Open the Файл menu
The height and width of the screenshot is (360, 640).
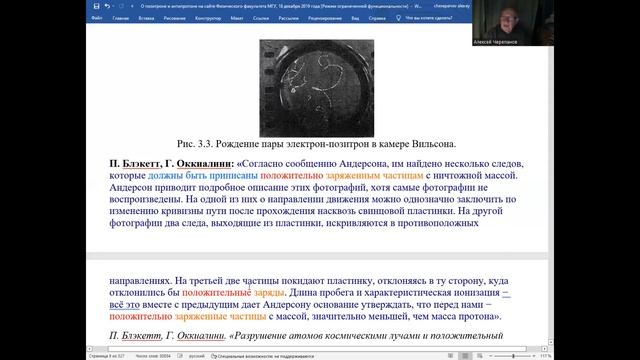97,18
